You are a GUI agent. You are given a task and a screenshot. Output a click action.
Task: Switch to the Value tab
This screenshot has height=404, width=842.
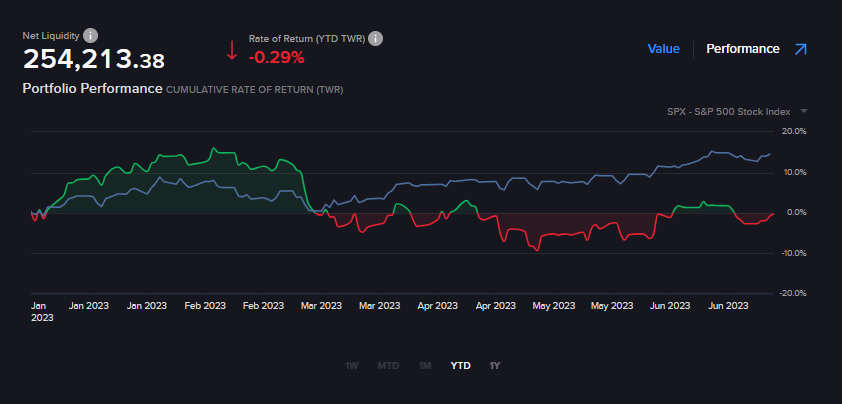point(663,49)
